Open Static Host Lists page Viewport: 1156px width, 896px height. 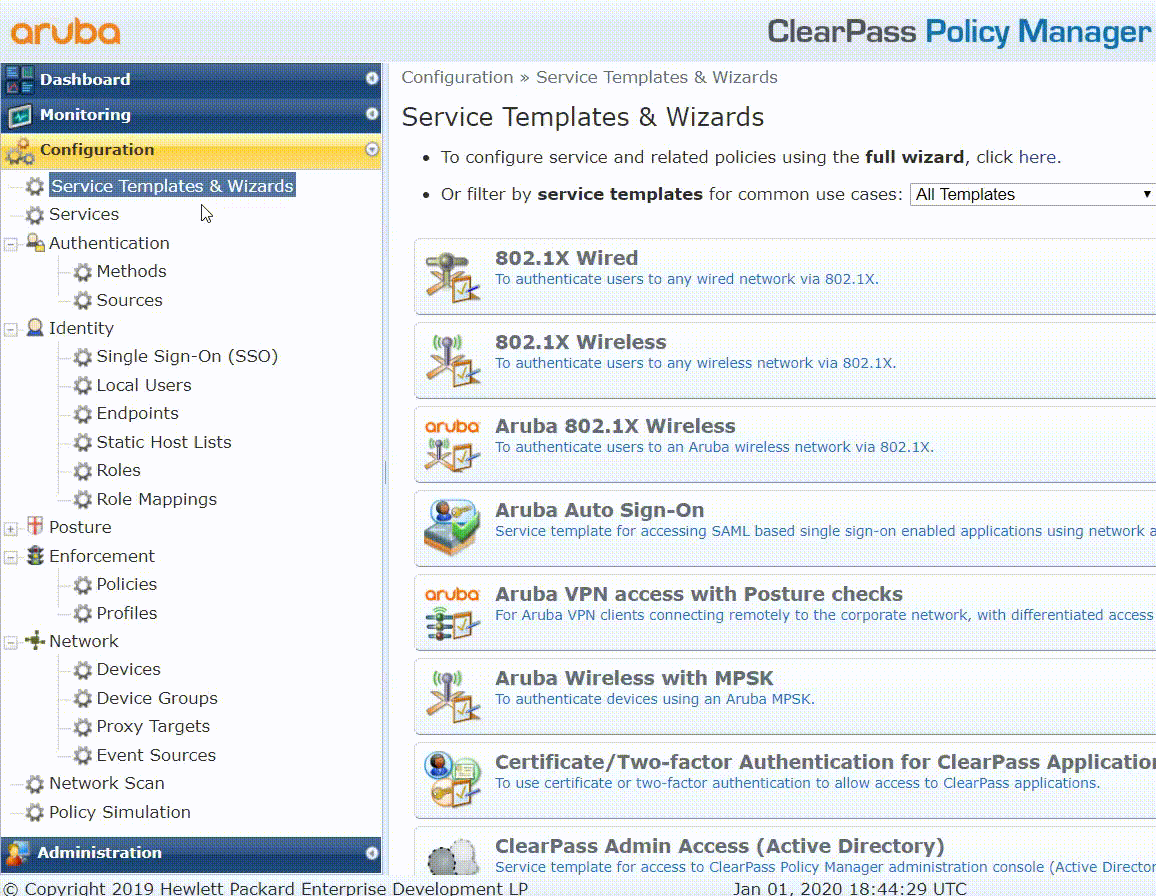pos(164,442)
